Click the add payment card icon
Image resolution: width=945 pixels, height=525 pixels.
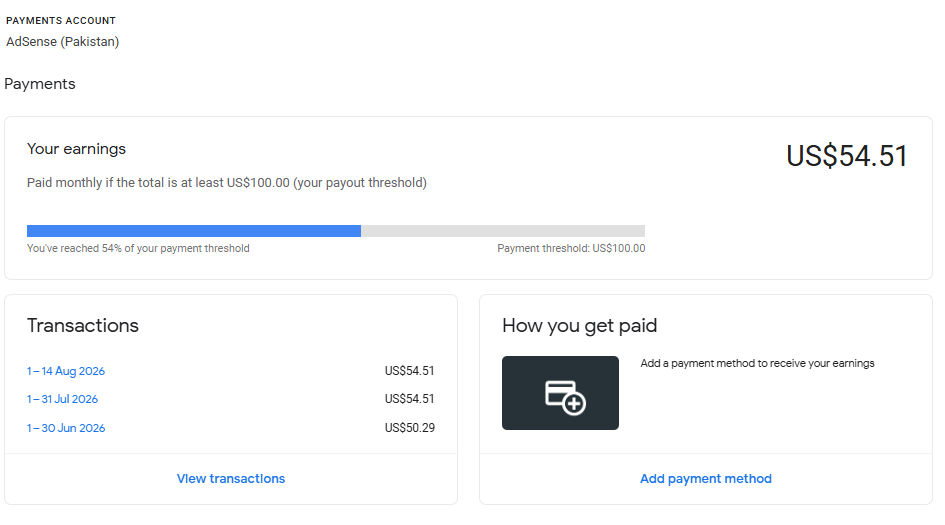pyautogui.click(x=560, y=393)
